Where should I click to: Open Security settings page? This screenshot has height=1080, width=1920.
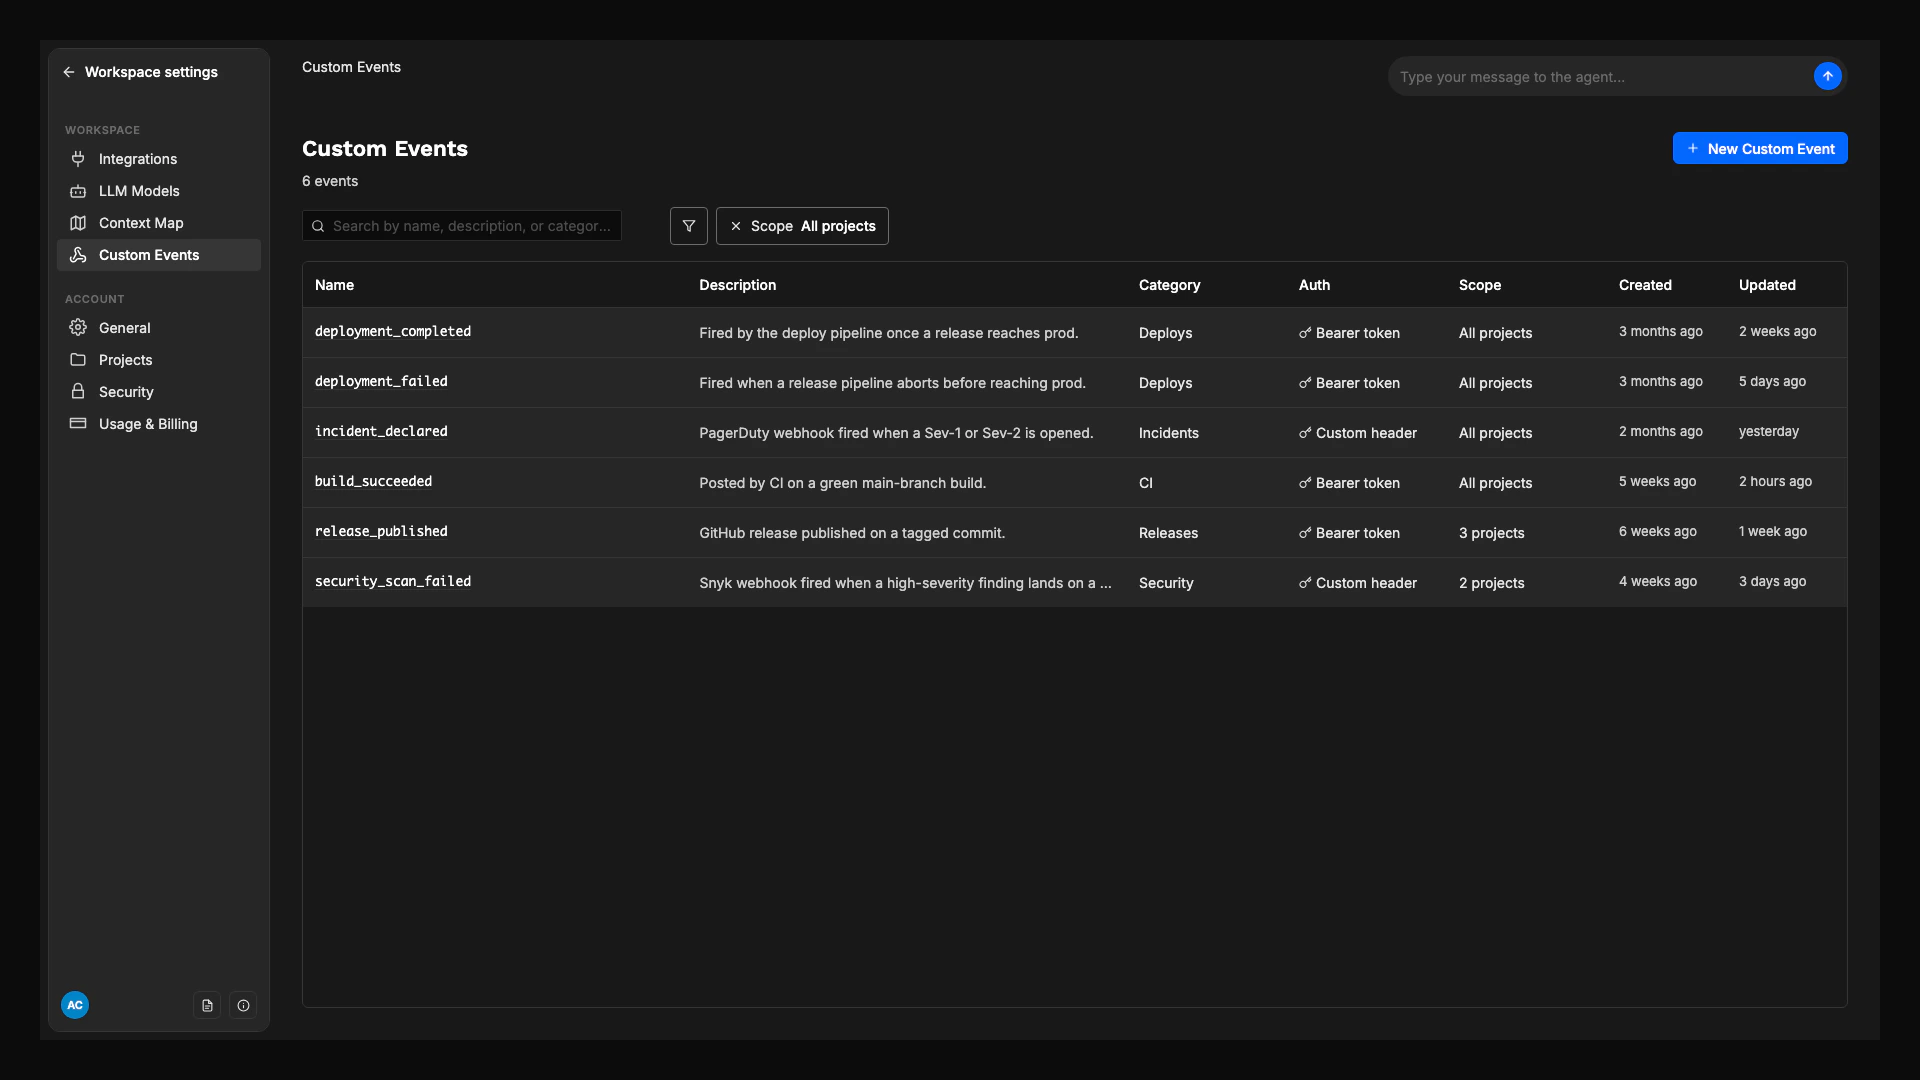click(x=159, y=392)
